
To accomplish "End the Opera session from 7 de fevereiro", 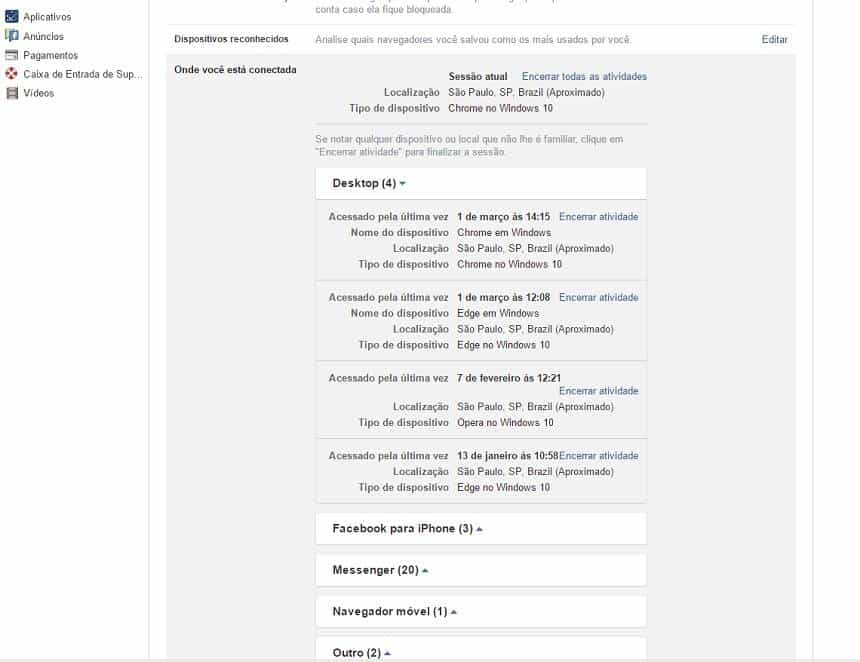I will click(x=598, y=391).
